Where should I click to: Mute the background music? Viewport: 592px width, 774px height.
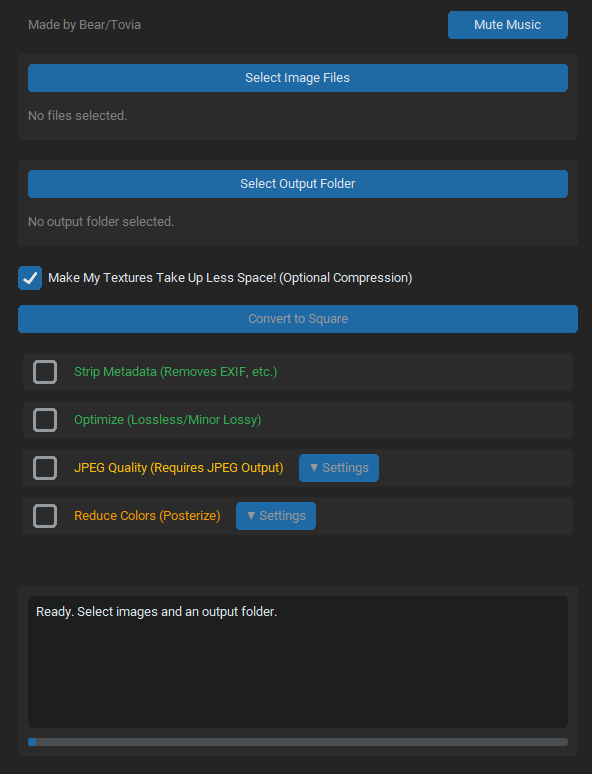[508, 25]
